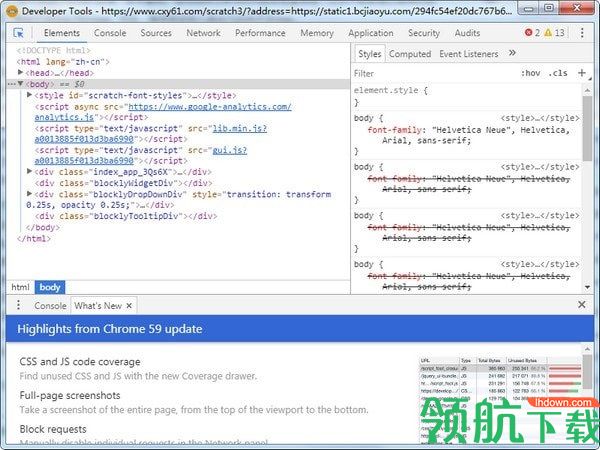Image resolution: width=600 pixels, height=450 pixels.
Task: Select the DOCTYPE html line
Action: 54,50
